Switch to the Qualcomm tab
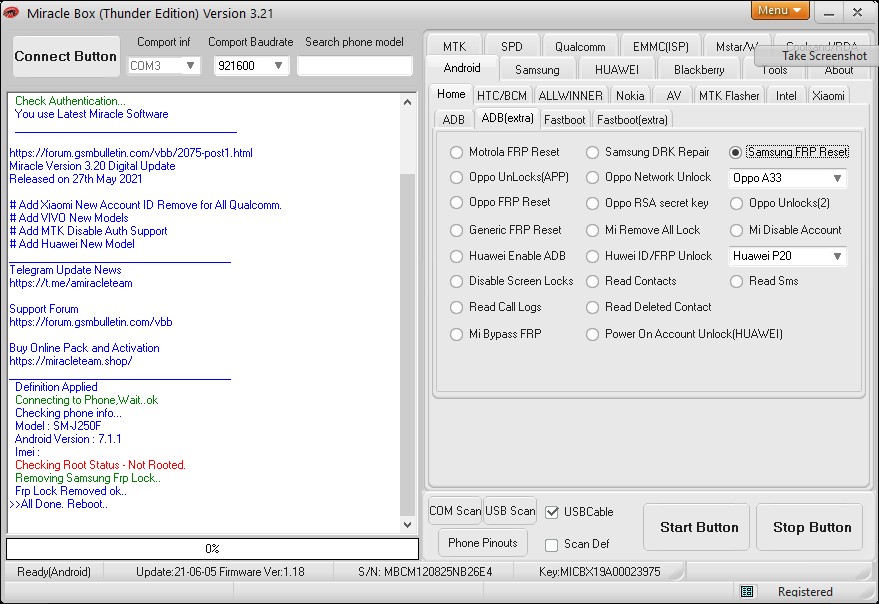Image resolution: width=879 pixels, height=604 pixels. (580, 47)
